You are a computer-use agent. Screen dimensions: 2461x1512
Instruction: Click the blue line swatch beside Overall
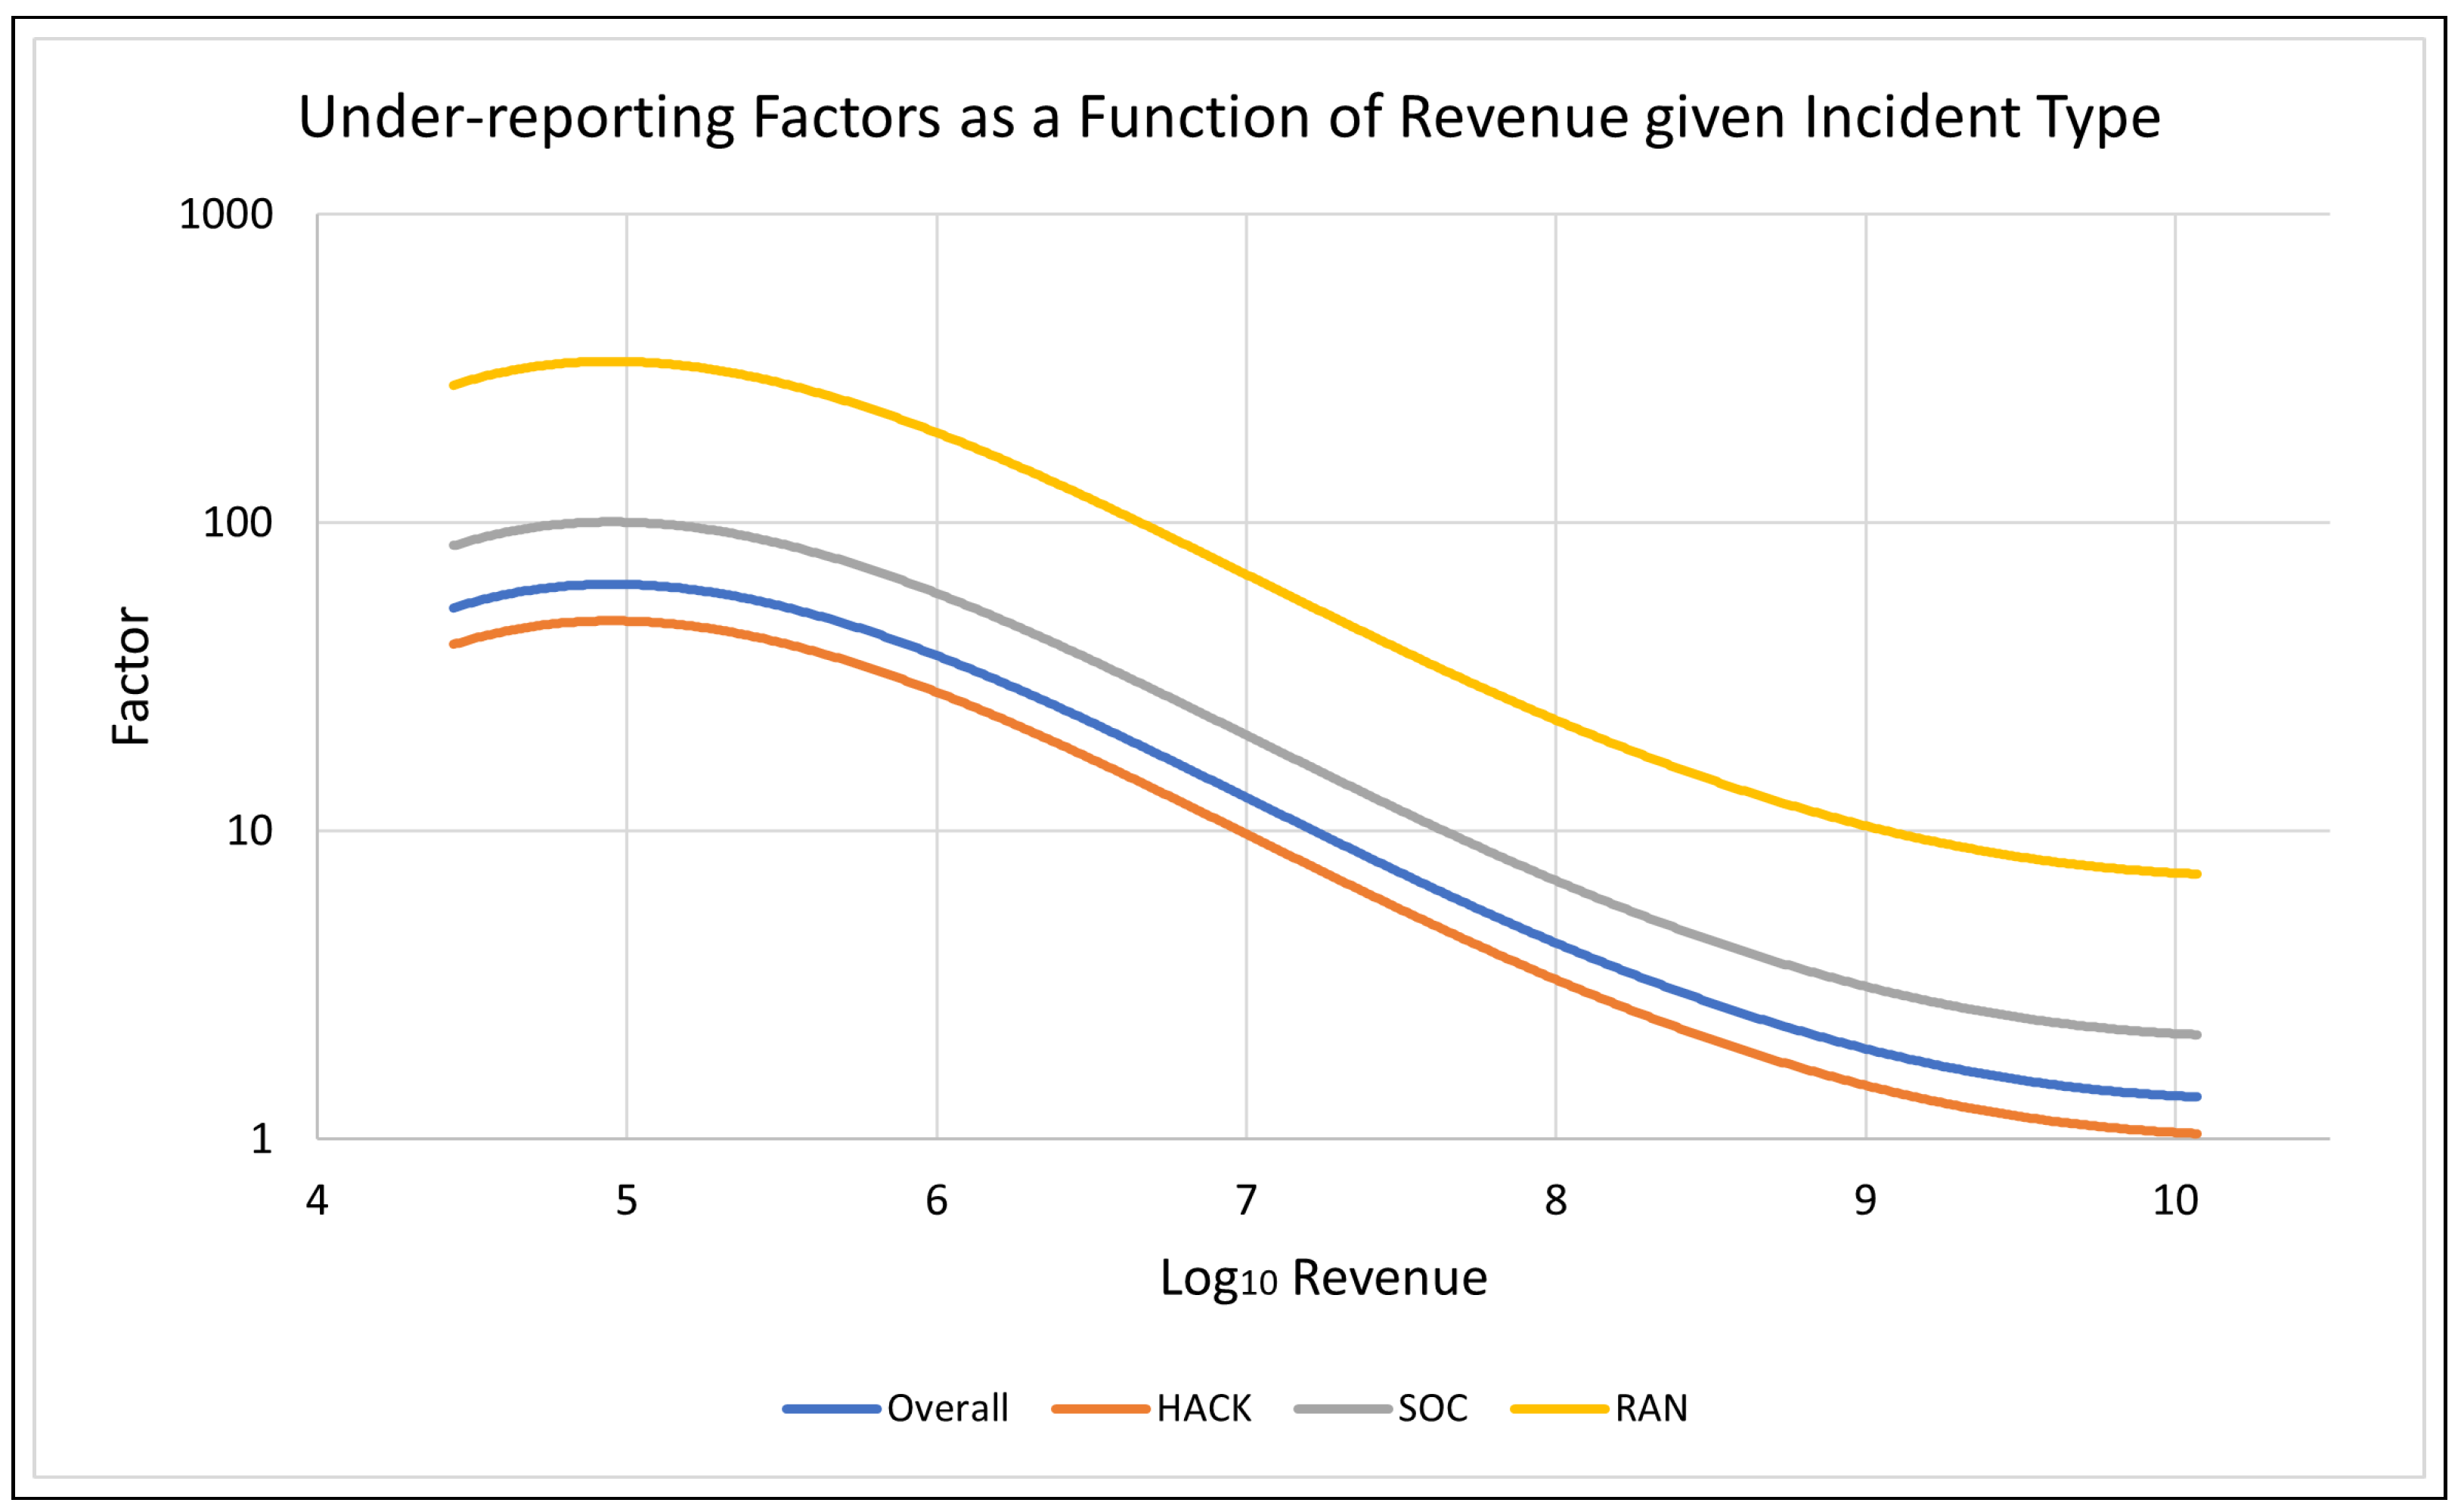831,1409
